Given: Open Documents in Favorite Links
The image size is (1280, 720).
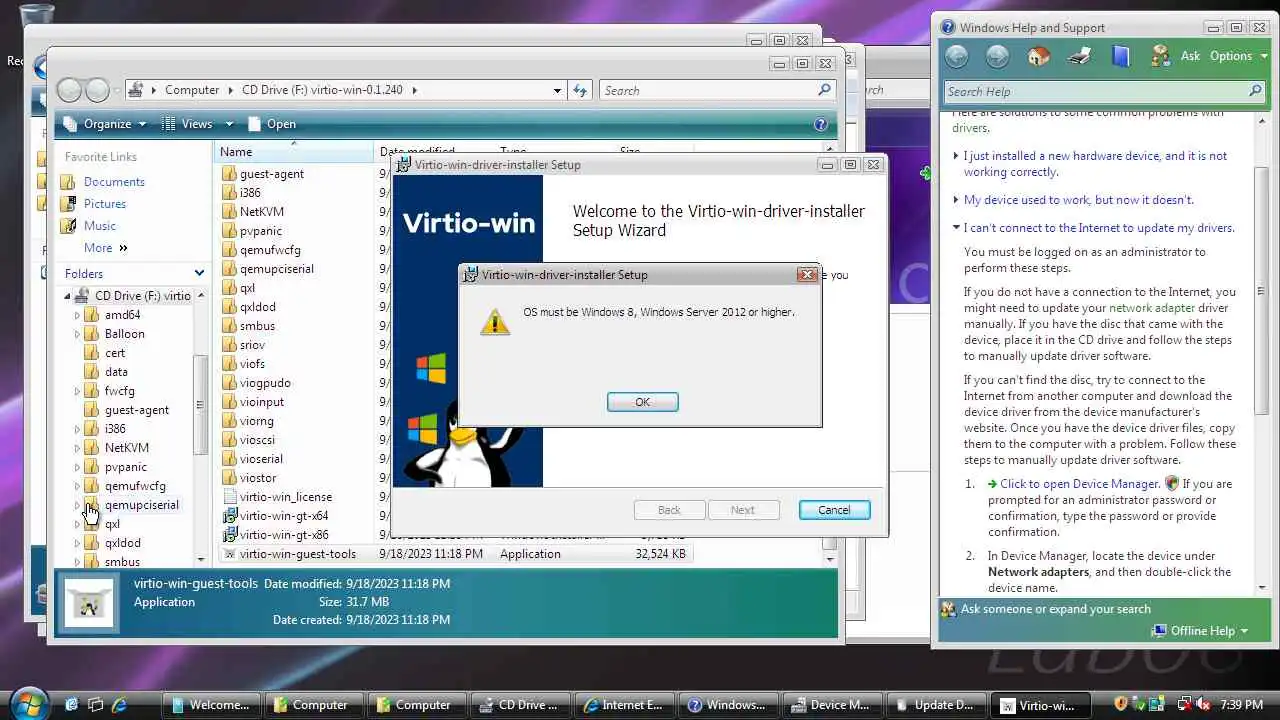Looking at the screenshot, I should (114, 182).
